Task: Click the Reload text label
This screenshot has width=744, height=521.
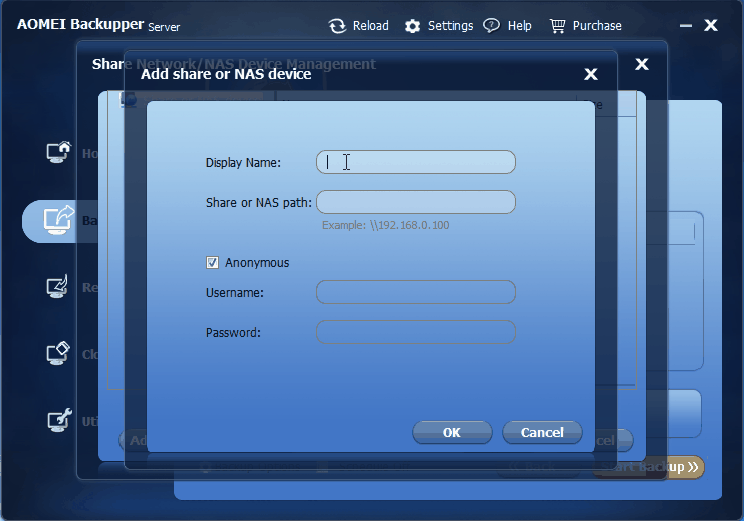Action: point(371,26)
